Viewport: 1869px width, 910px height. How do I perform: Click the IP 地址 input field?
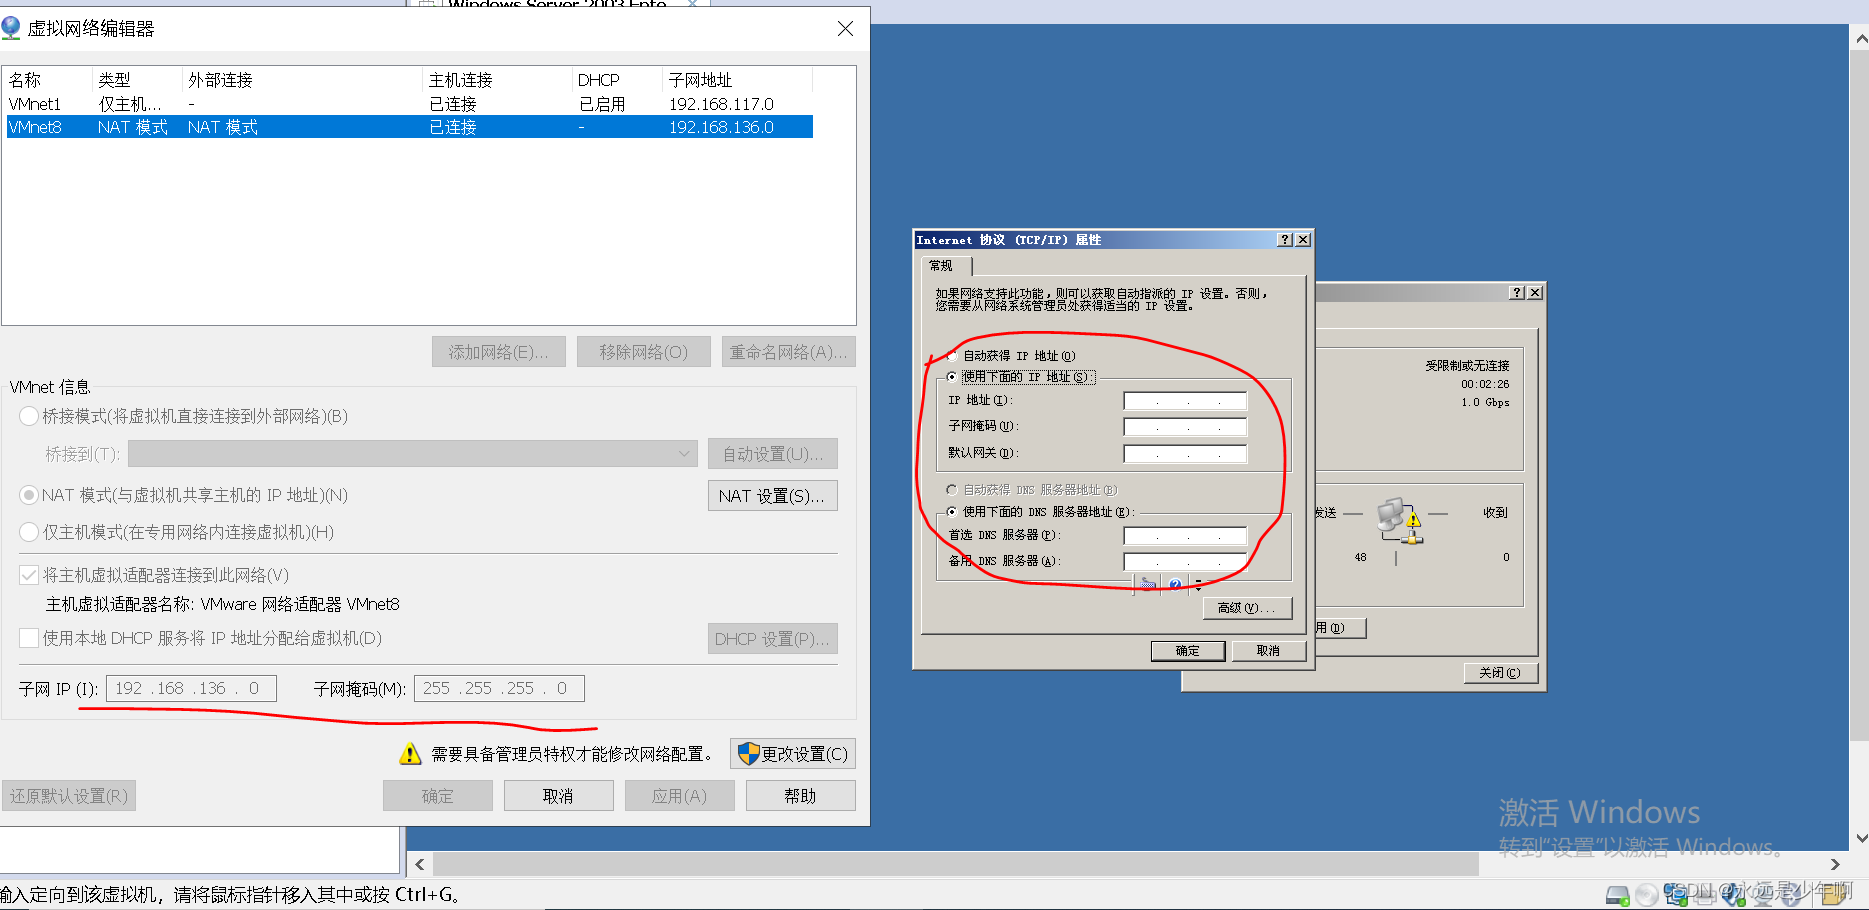pyautogui.click(x=1185, y=401)
